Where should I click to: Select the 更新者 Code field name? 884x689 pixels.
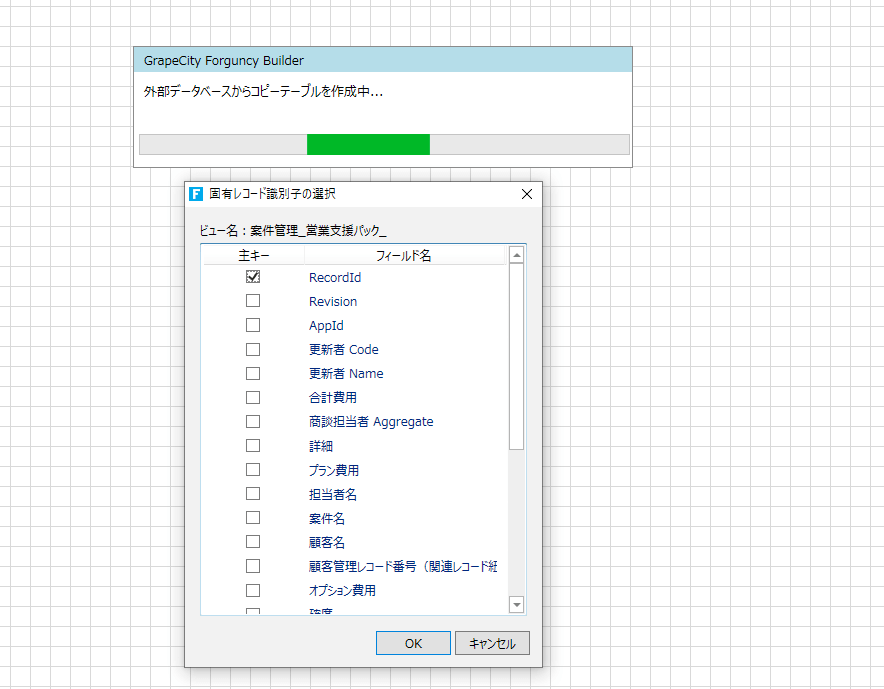(x=344, y=350)
